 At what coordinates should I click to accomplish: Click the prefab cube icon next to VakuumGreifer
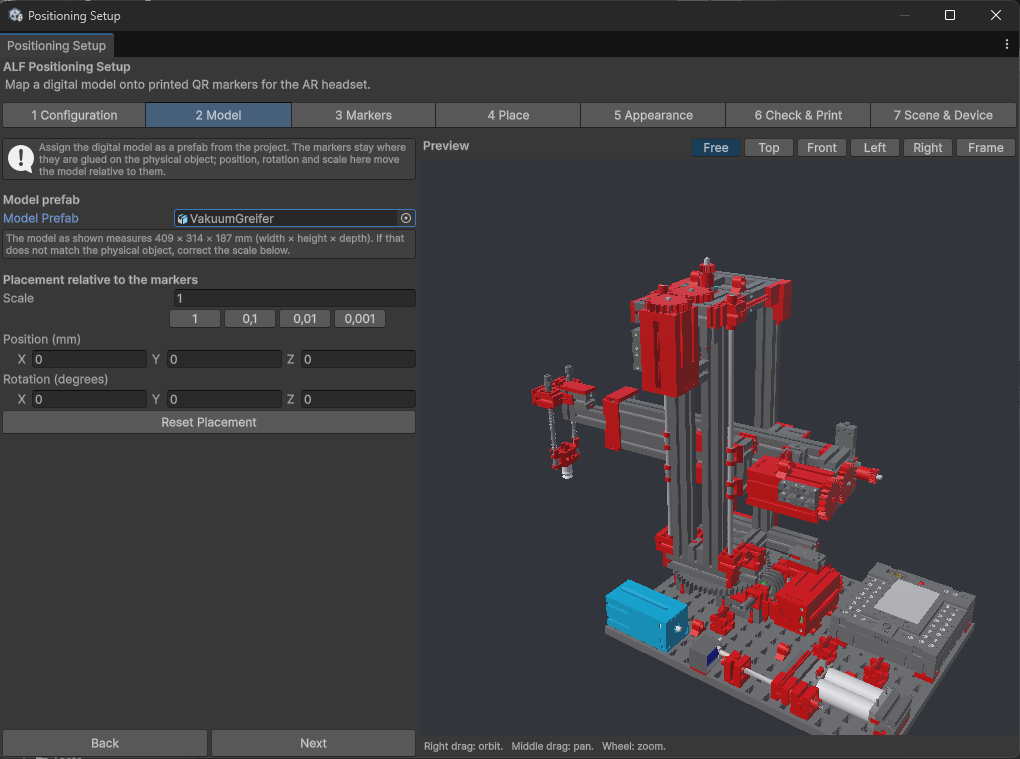[x=182, y=219]
